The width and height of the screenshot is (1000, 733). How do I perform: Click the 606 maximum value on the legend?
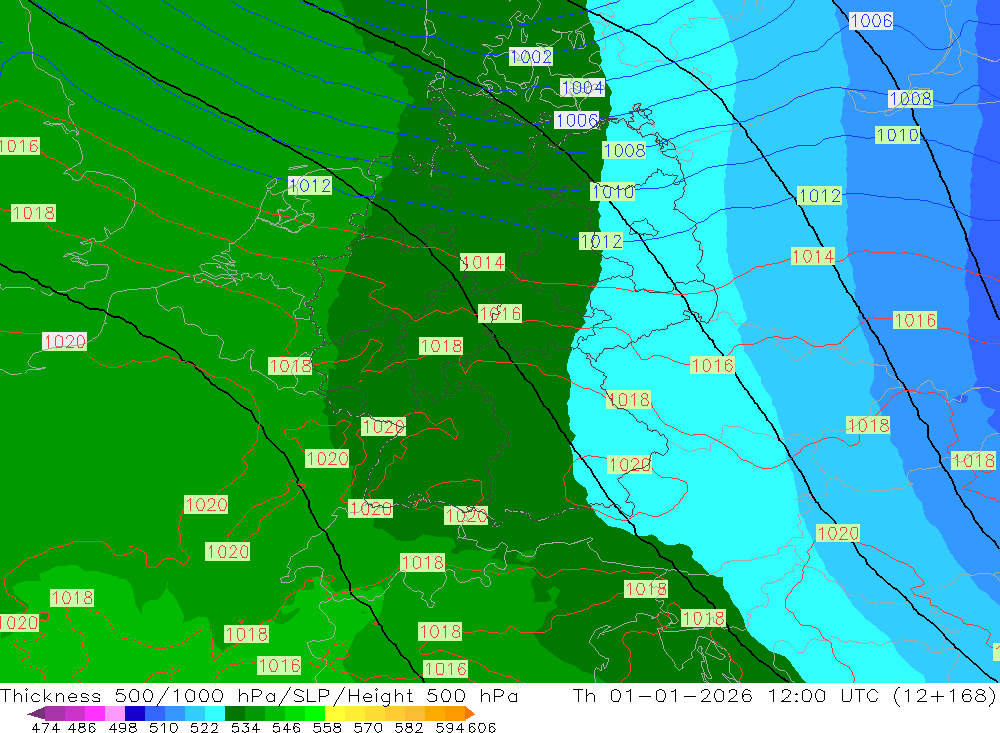click(482, 727)
